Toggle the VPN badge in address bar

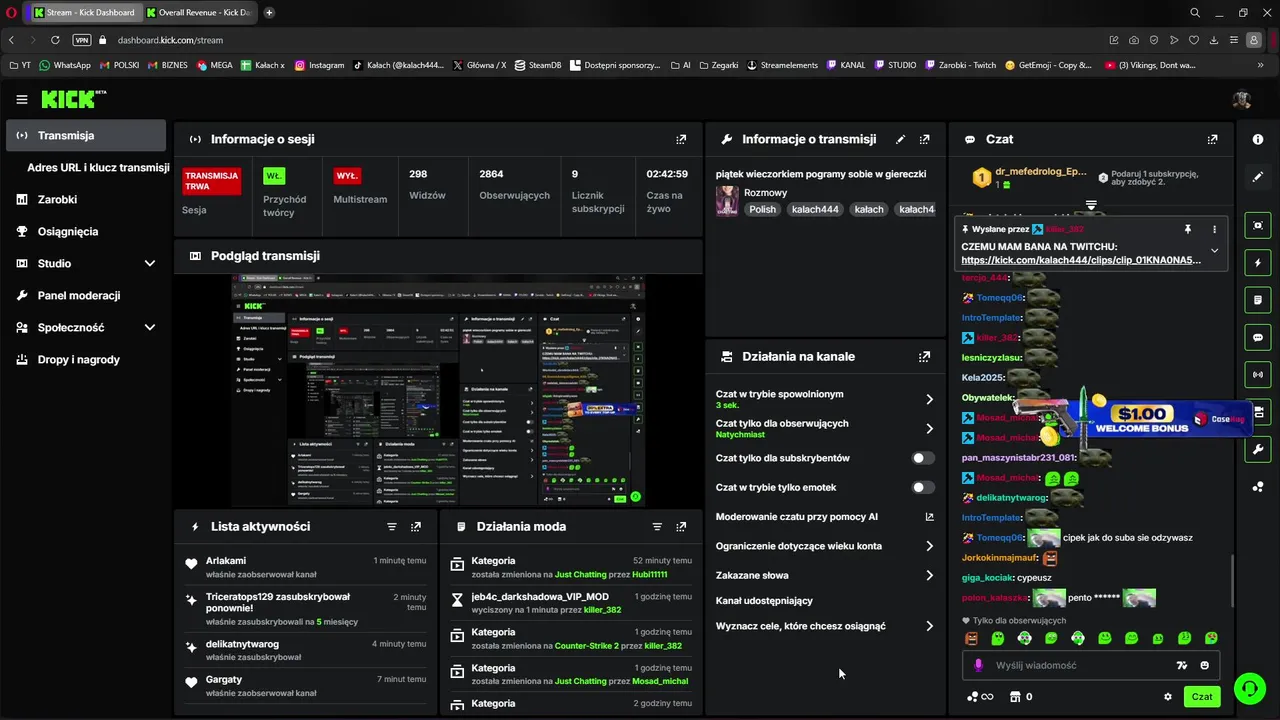[x=82, y=40]
